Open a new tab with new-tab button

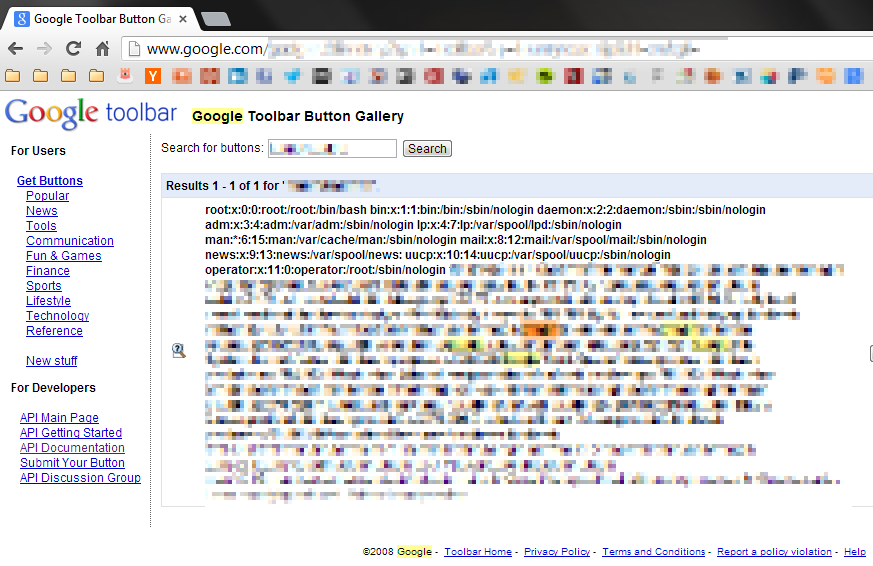click(215, 19)
